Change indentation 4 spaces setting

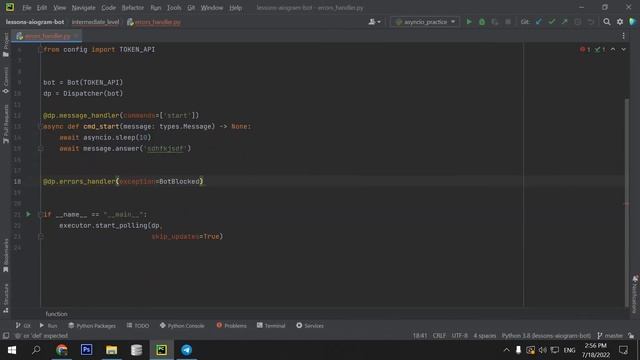(x=484, y=336)
